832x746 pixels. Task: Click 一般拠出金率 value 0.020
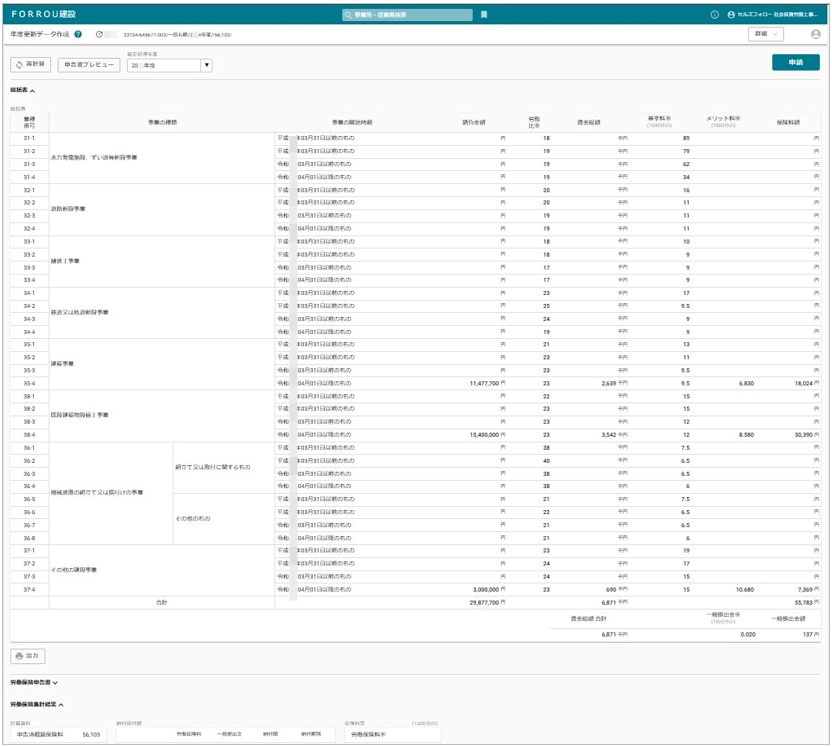point(748,635)
